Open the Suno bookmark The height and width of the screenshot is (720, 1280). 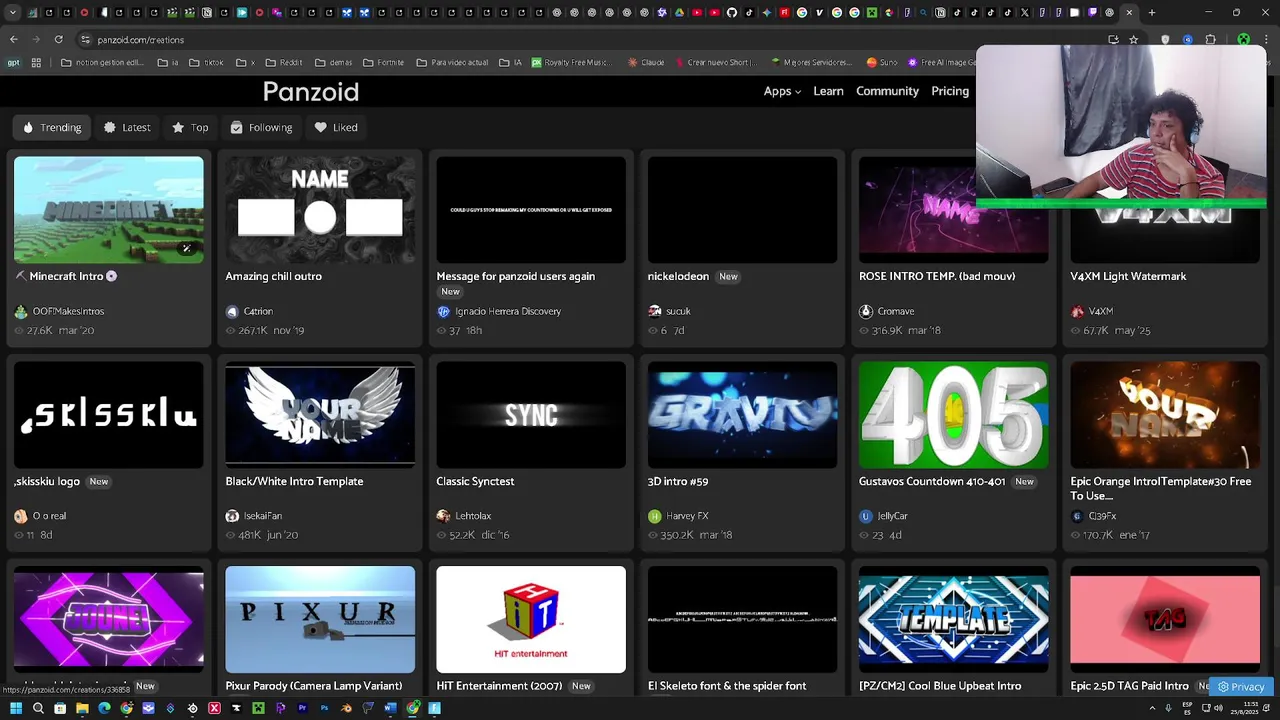pyautogui.click(x=882, y=62)
